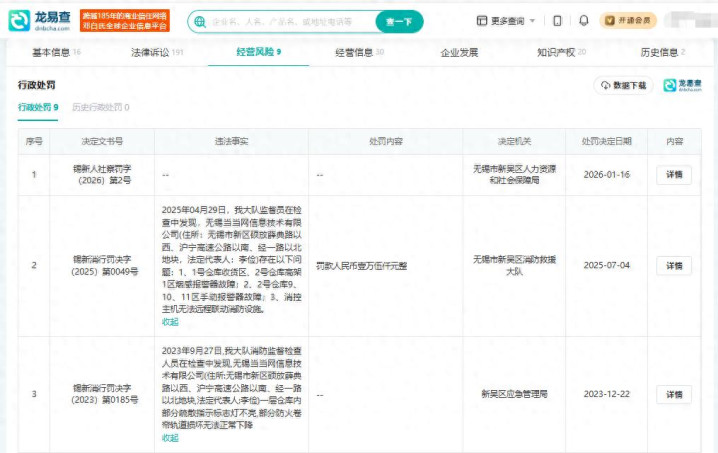Image resolution: width=718 pixels, height=453 pixels.
Task: Open 详情 for the 2026-01-16 penalty
Action: click(x=673, y=175)
